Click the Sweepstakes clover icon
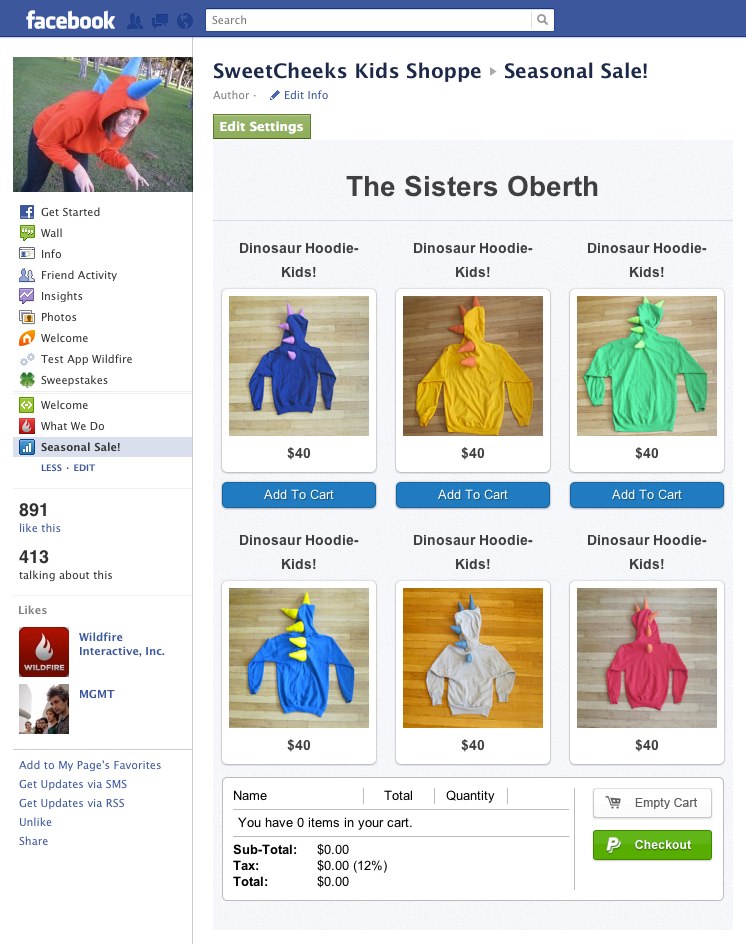Image resolution: width=746 pixels, height=944 pixels. click(26, 380)
